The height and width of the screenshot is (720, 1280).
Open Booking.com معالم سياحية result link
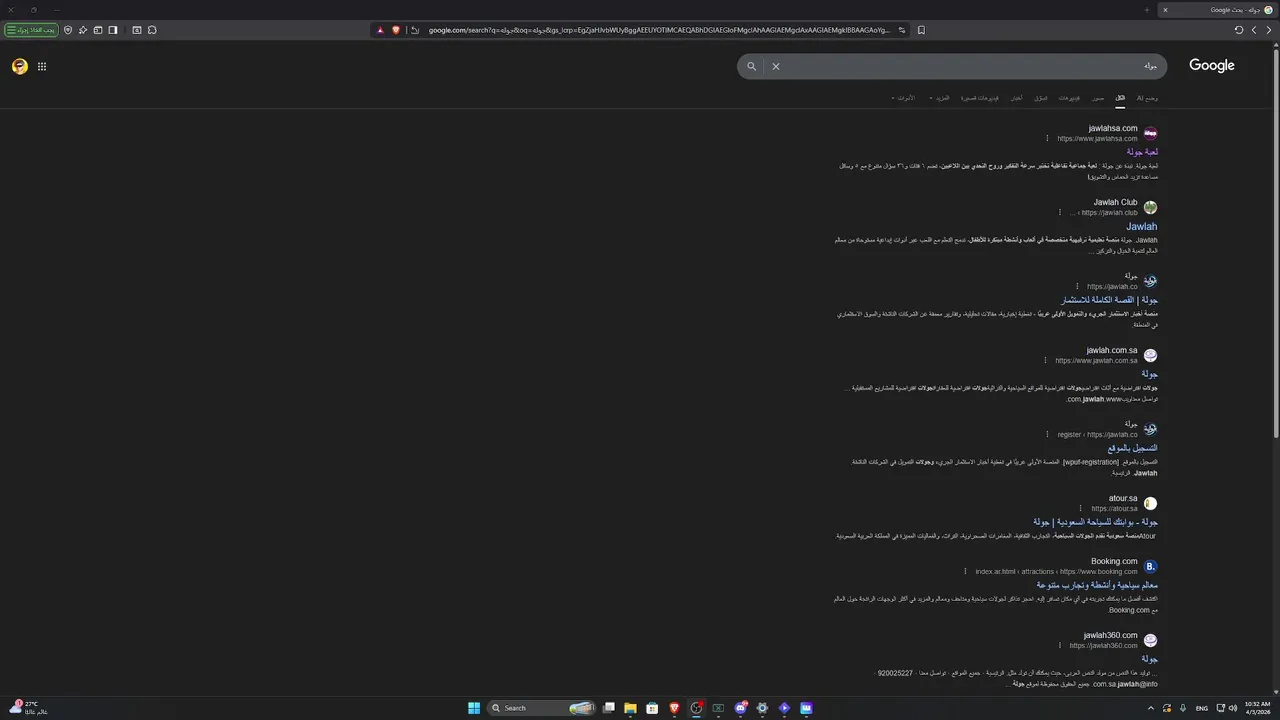(1097, 585)
